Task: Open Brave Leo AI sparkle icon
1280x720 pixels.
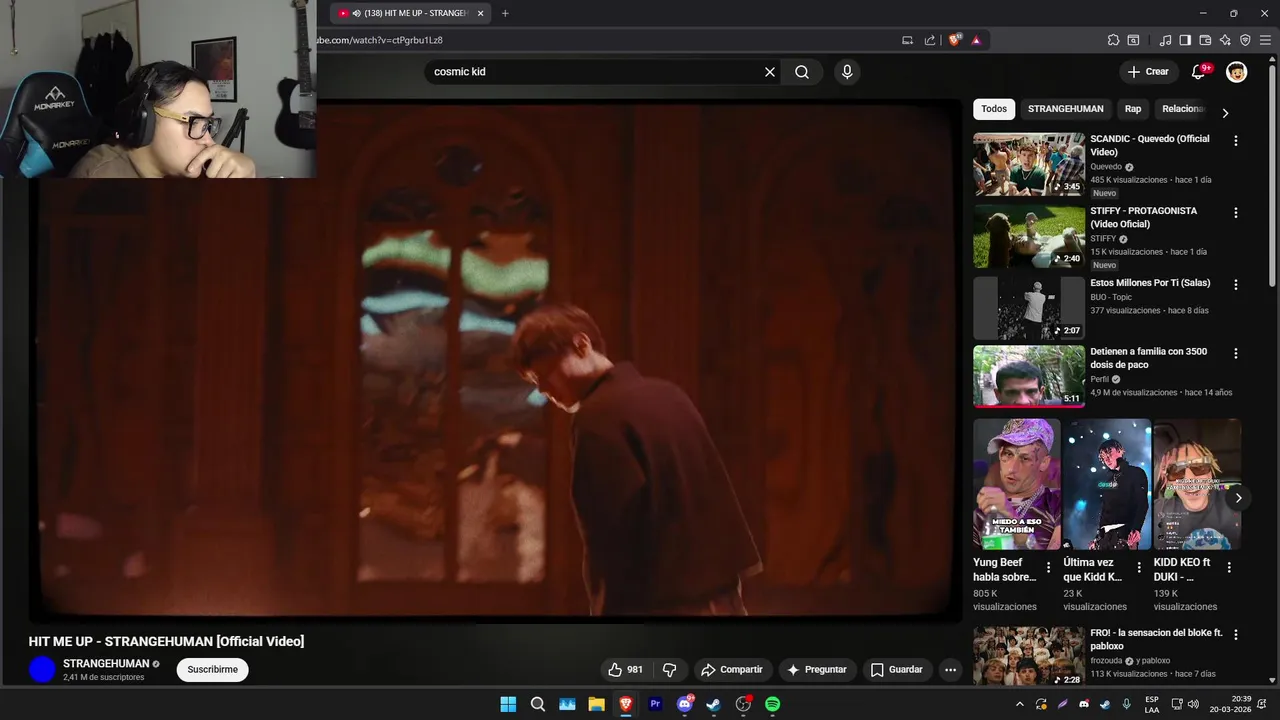Action: pyautogui.click(x=1225, y=40)
